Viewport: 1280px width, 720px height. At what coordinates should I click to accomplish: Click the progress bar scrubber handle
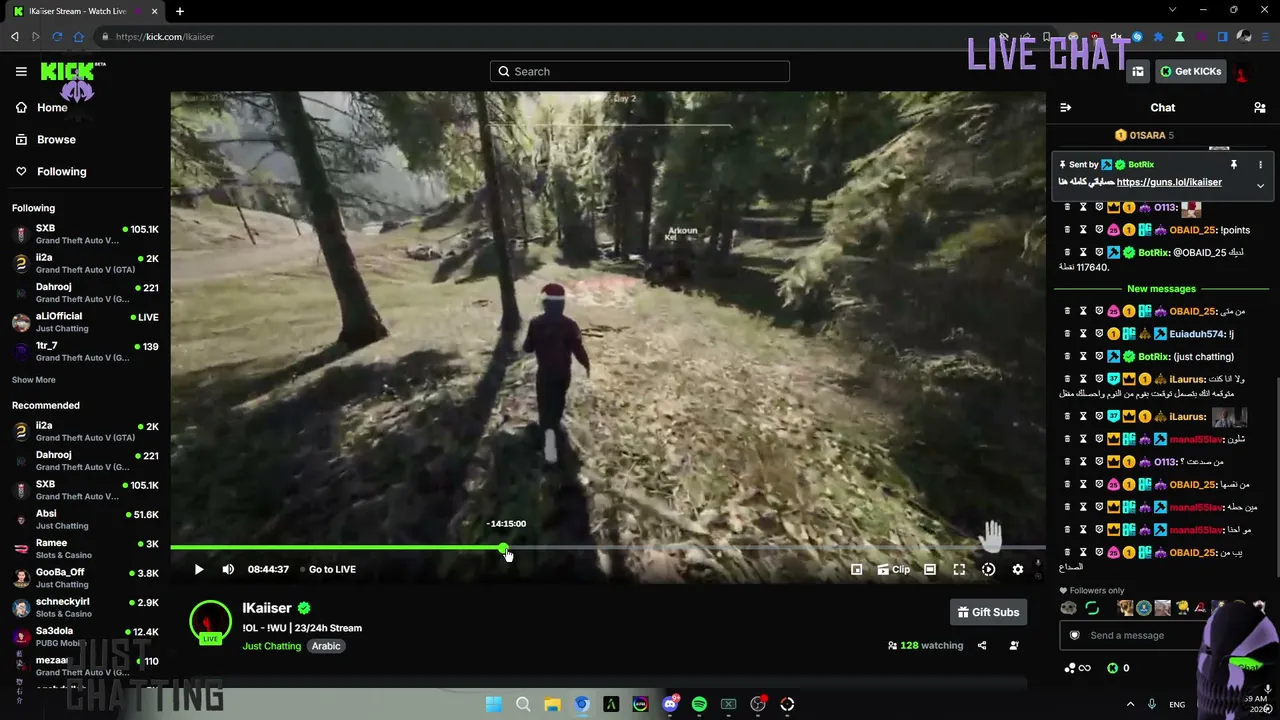503,548
